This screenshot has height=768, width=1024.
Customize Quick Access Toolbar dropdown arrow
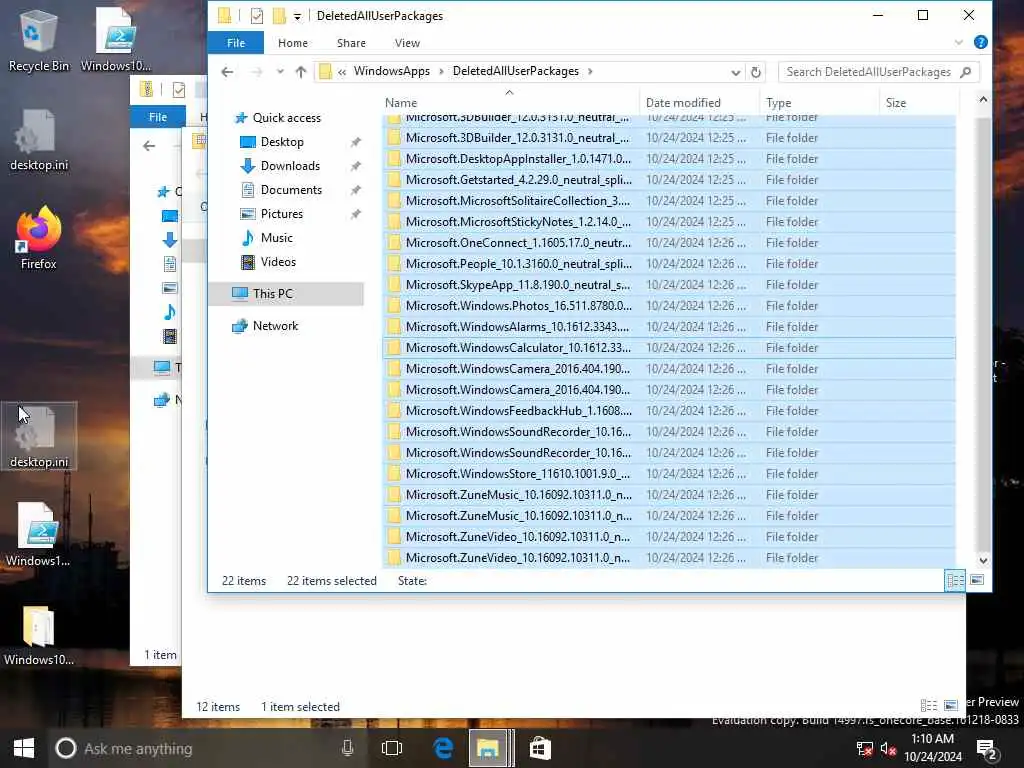(x=297, y=16)
